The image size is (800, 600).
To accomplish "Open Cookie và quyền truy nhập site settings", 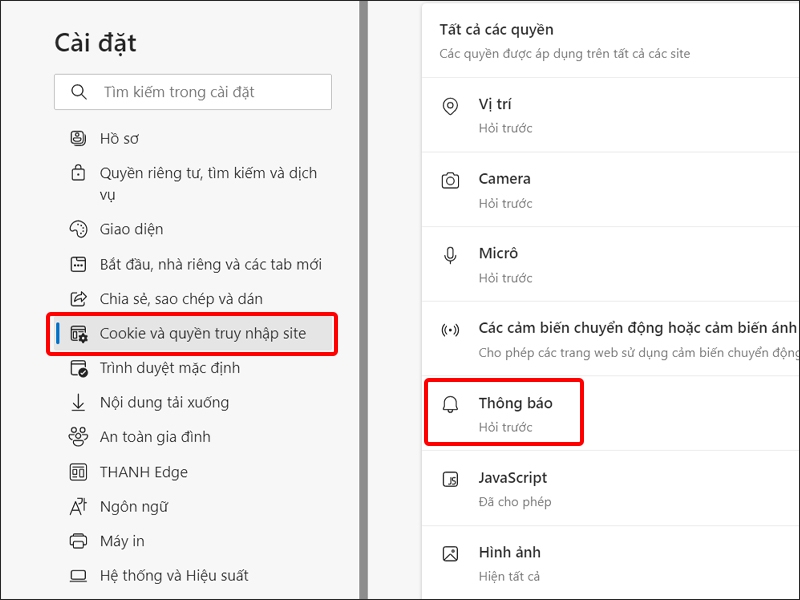I will click(x=192, y=333).
